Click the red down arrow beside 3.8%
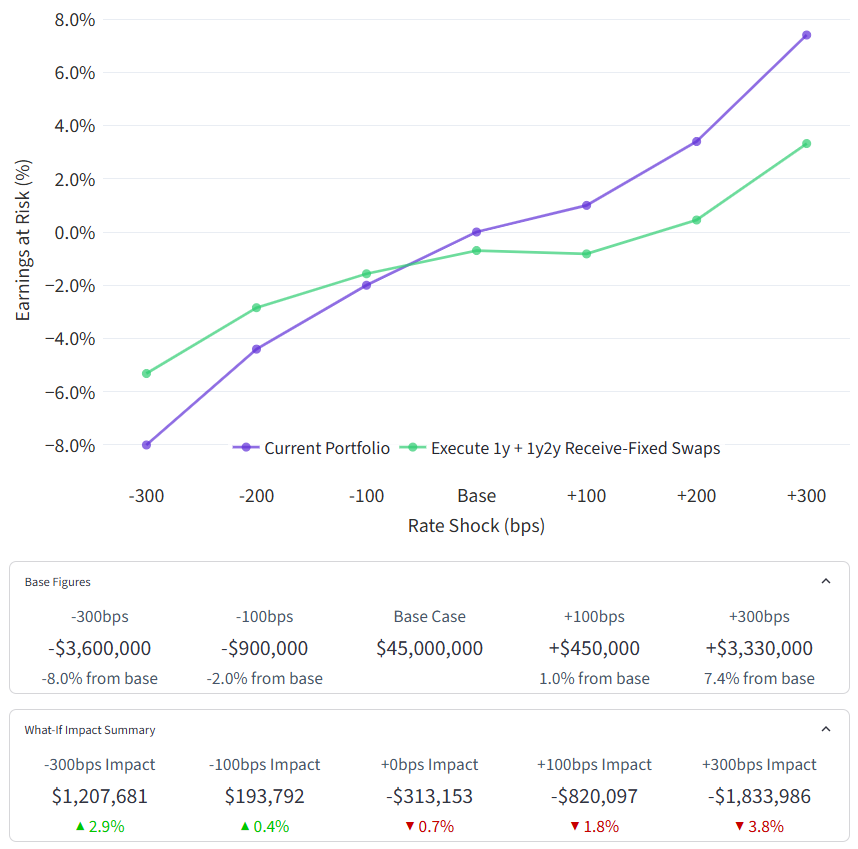858x849 pixels. click(739, 827)
